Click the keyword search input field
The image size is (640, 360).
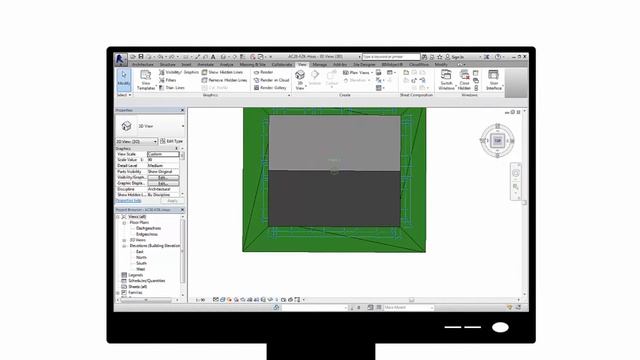391,57
